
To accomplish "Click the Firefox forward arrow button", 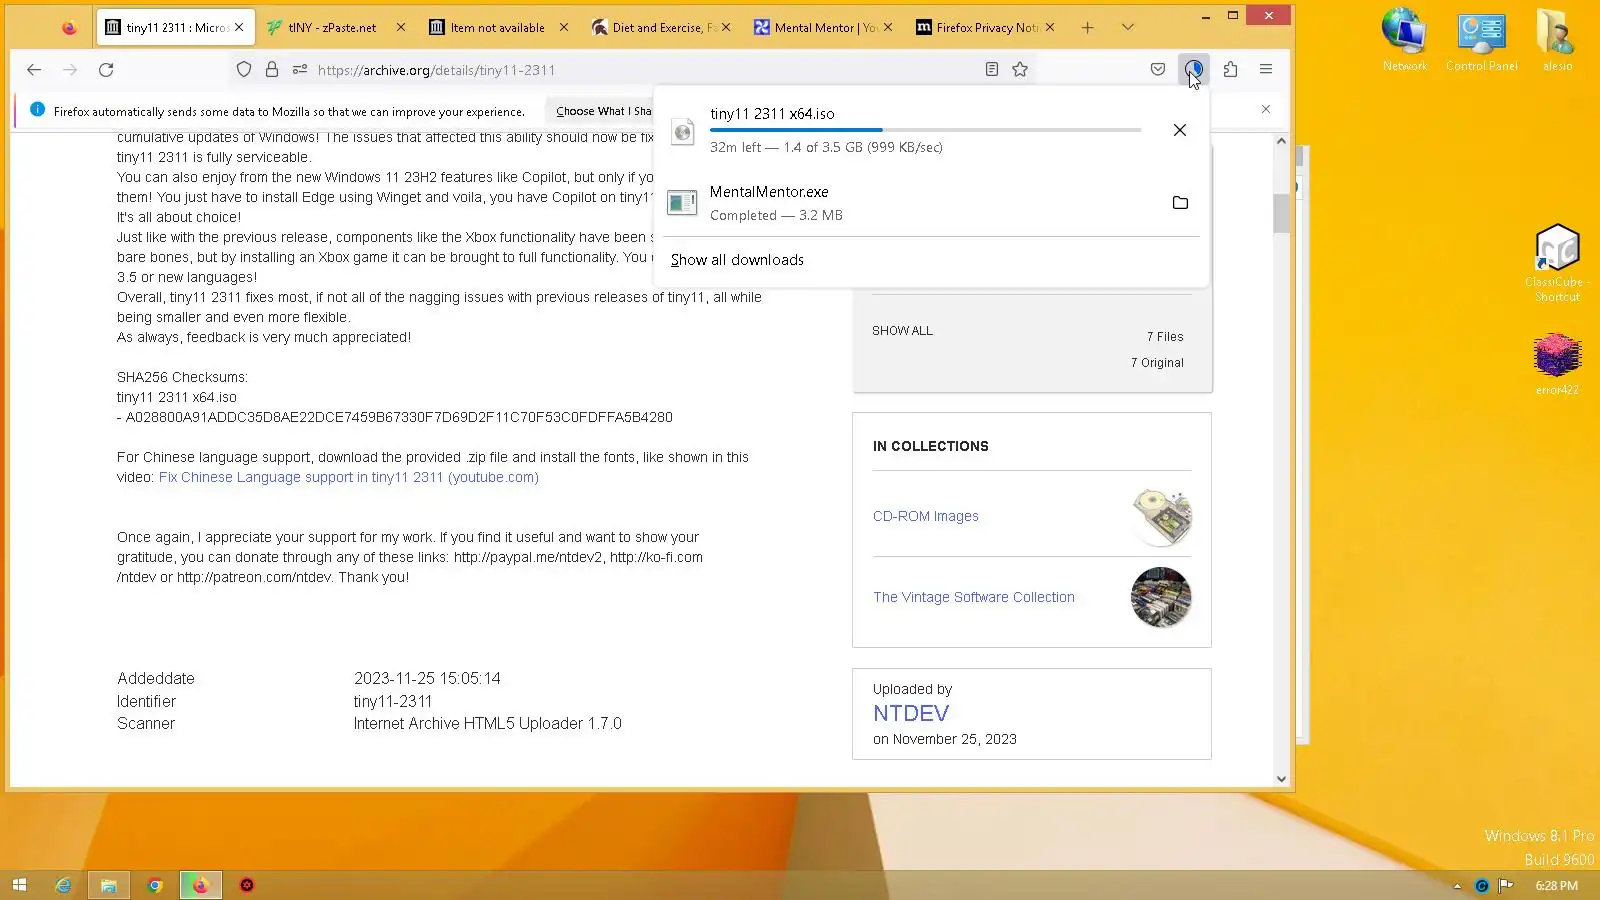I will [x=70, y=70].
